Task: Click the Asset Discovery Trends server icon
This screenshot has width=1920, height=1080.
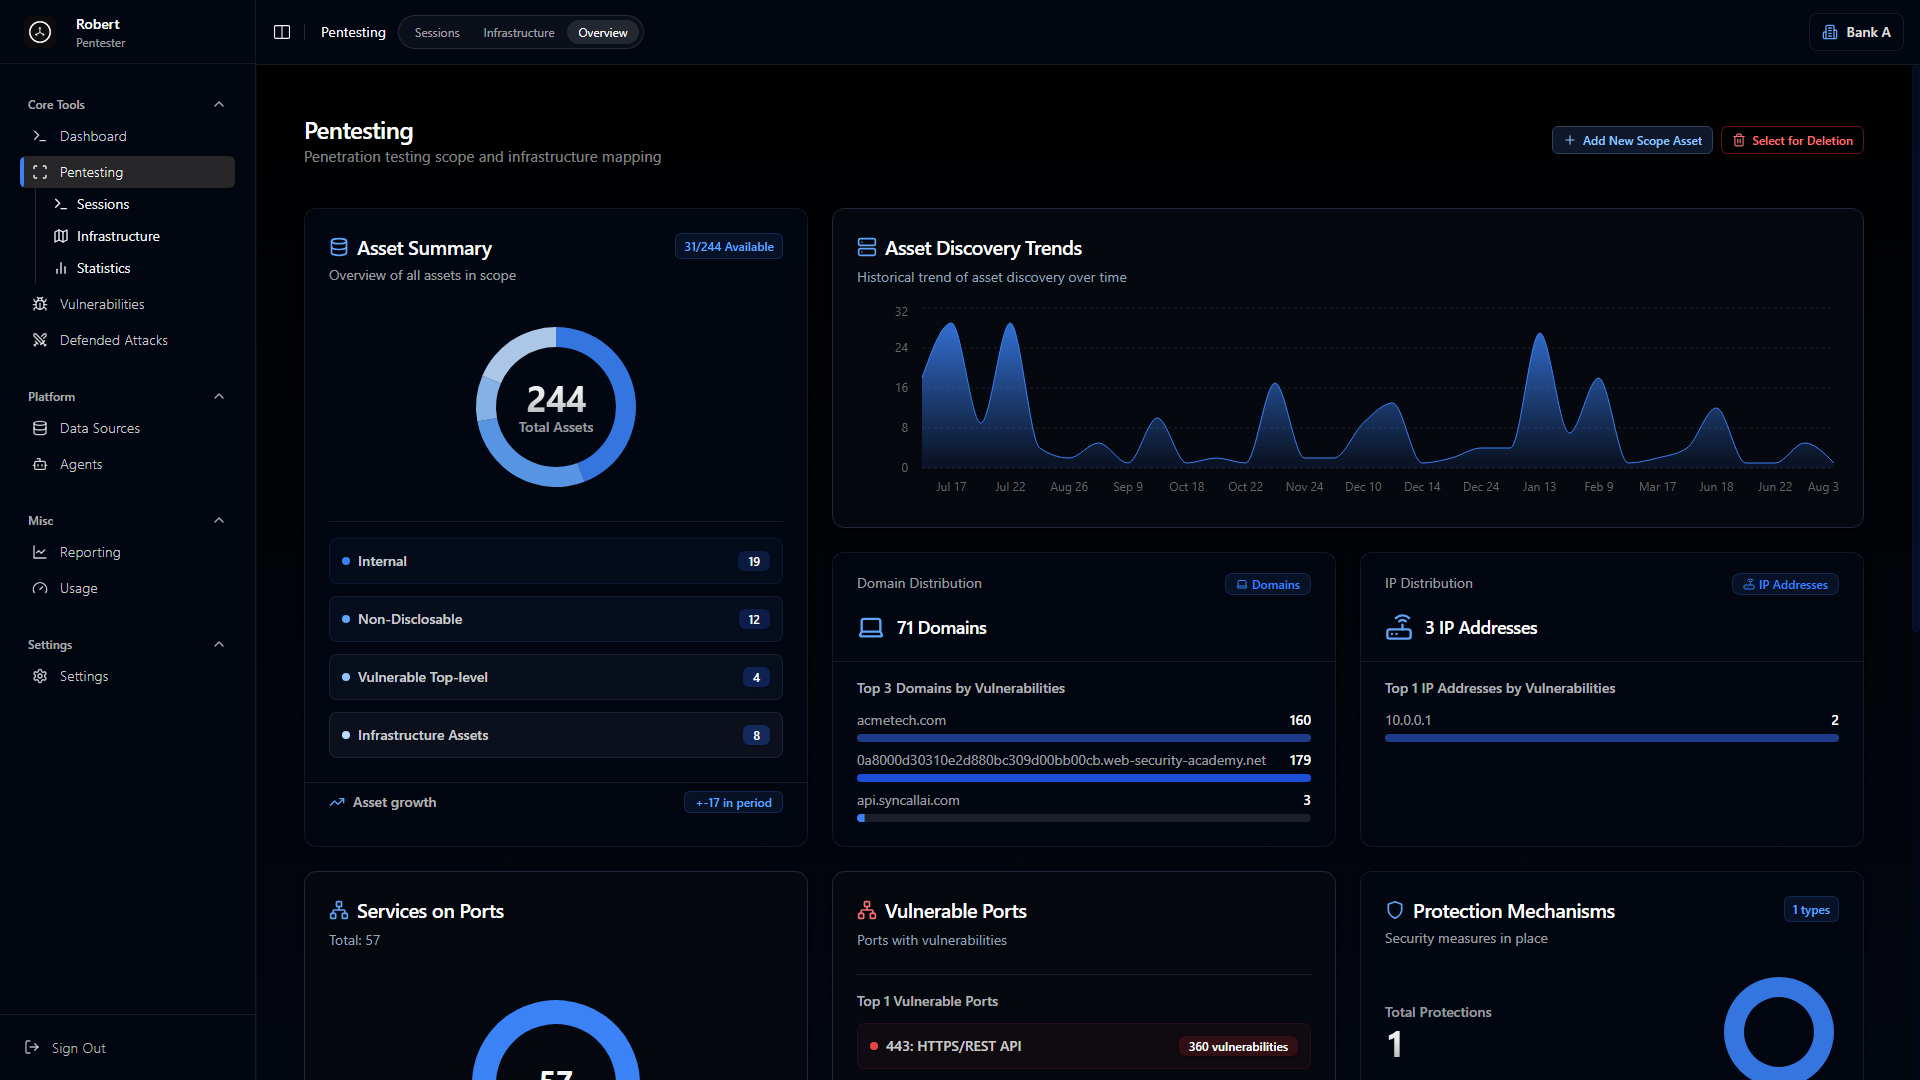Action: click(x=867, y=247)
